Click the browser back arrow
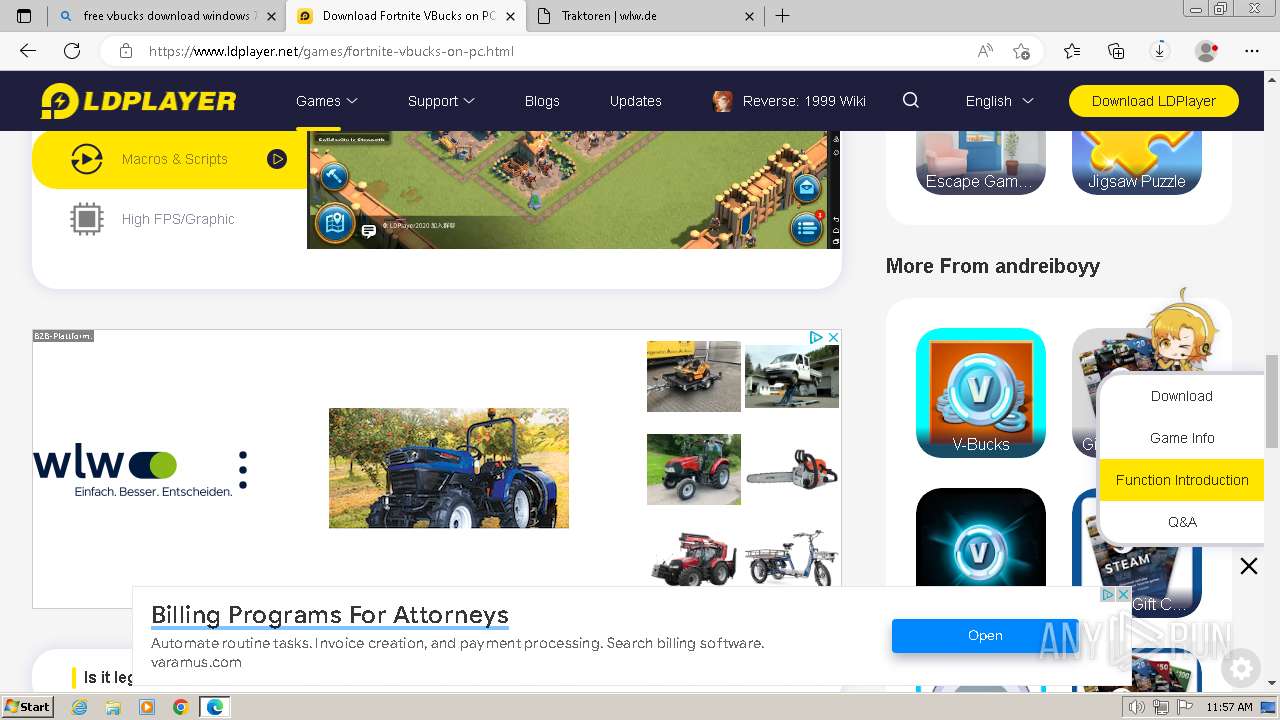This screenshot has height=720, width=1280. pyautogui.click(x=28, y=51)
